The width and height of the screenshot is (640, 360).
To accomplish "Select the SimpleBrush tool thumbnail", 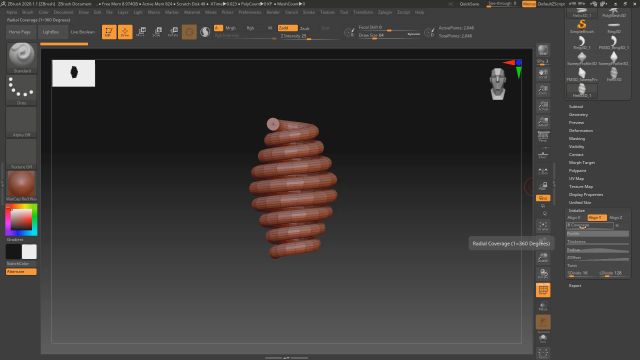I will tap(582, 27).
